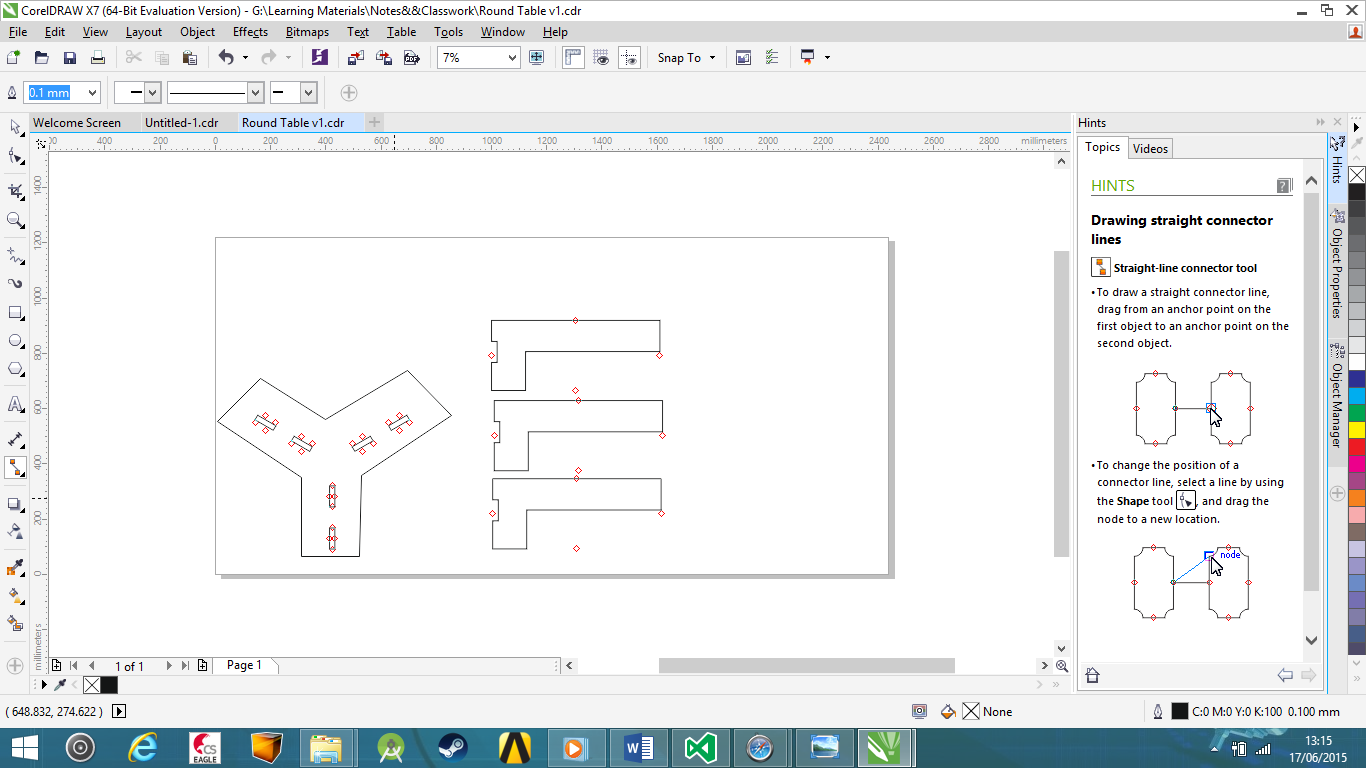
Task: Open the Object Properties docker tab
Action: tap(1337, 264)
